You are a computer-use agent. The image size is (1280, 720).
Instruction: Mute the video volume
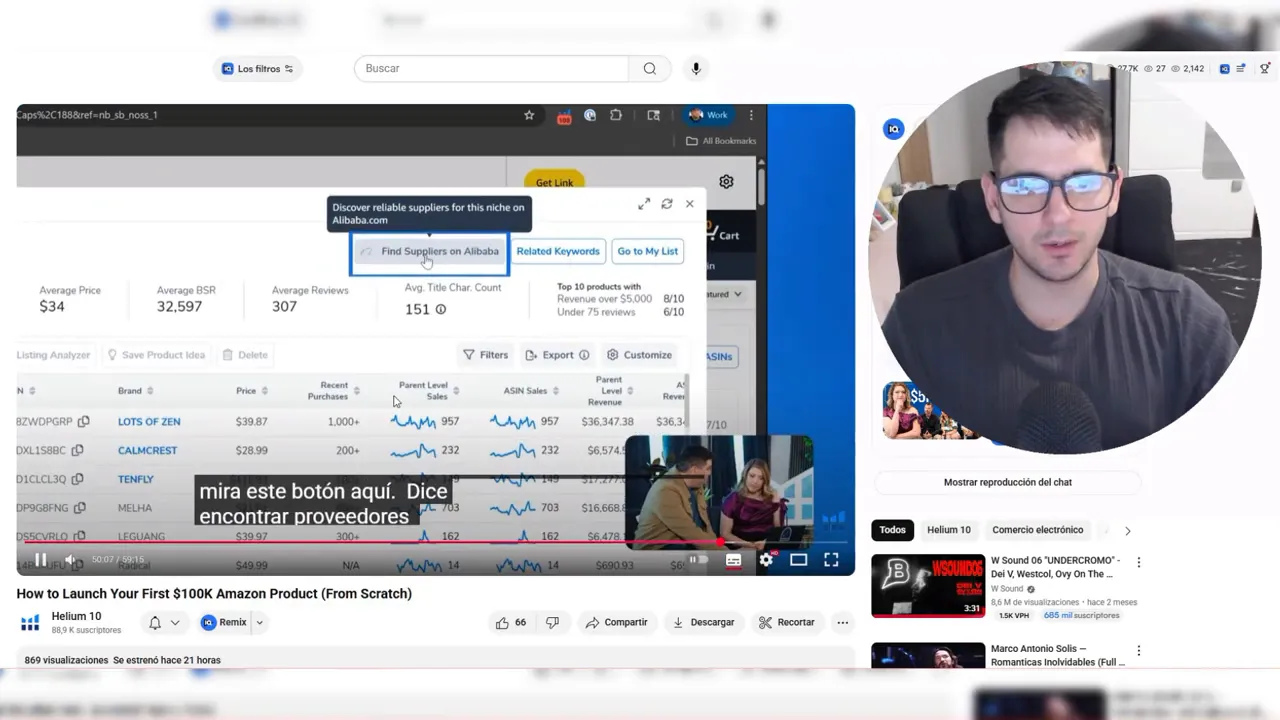tap(70, 560)
